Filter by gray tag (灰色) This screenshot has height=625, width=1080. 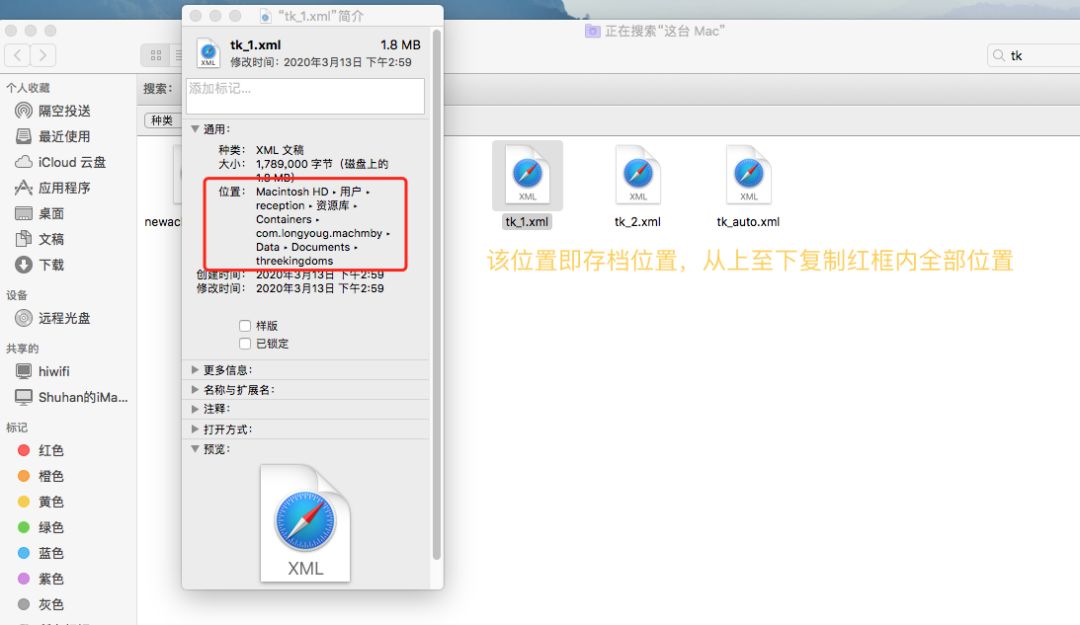pos(40,604)
